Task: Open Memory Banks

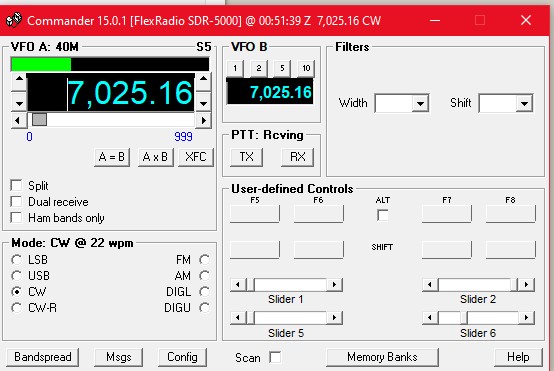Action: click(x=382, y=357)
